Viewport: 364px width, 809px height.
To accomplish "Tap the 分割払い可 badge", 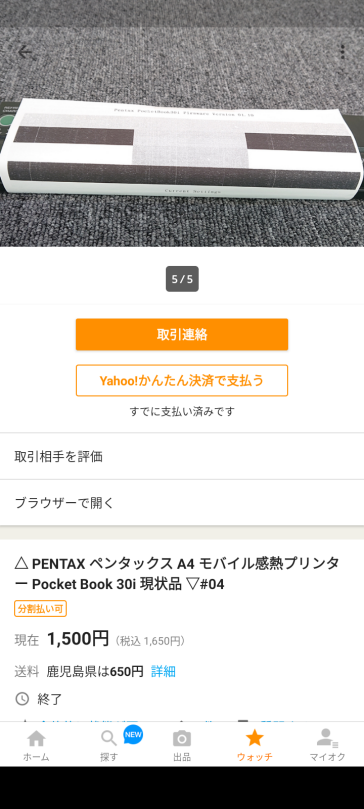I will point(40,609).
